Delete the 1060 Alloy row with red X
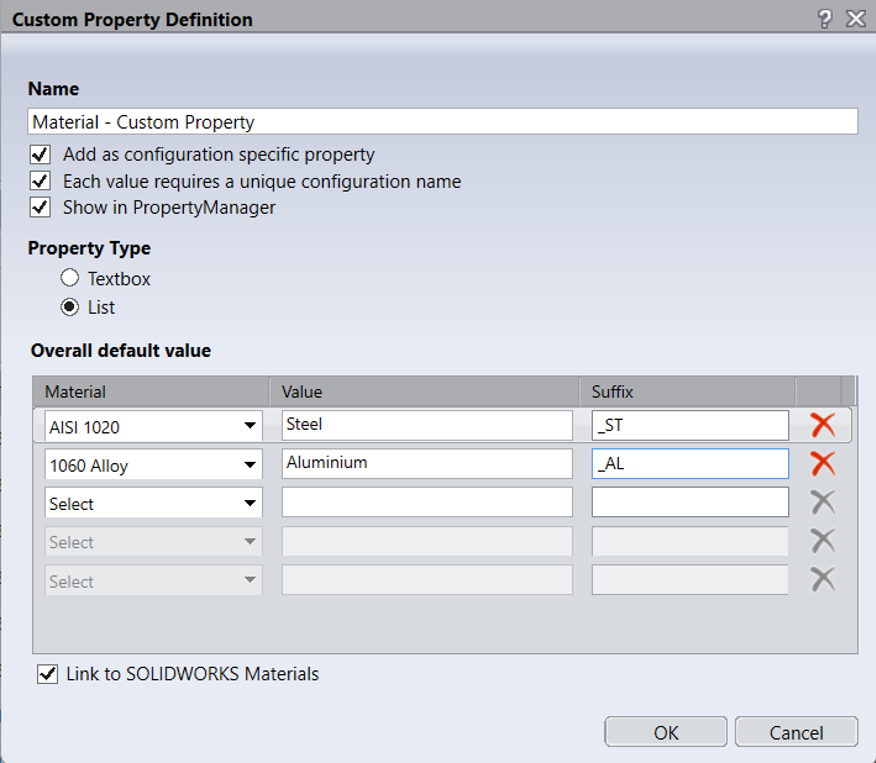 click(x=822, y=463)
